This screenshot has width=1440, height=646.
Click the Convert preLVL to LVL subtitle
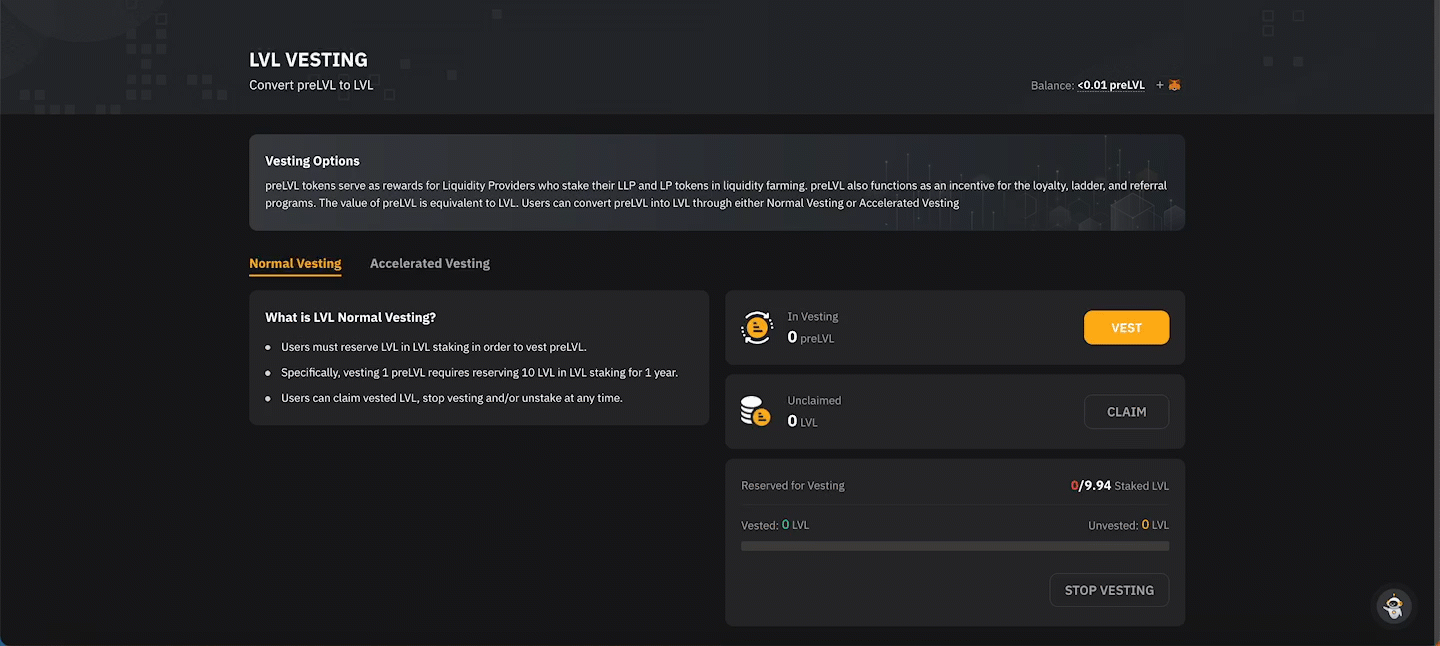311,85
